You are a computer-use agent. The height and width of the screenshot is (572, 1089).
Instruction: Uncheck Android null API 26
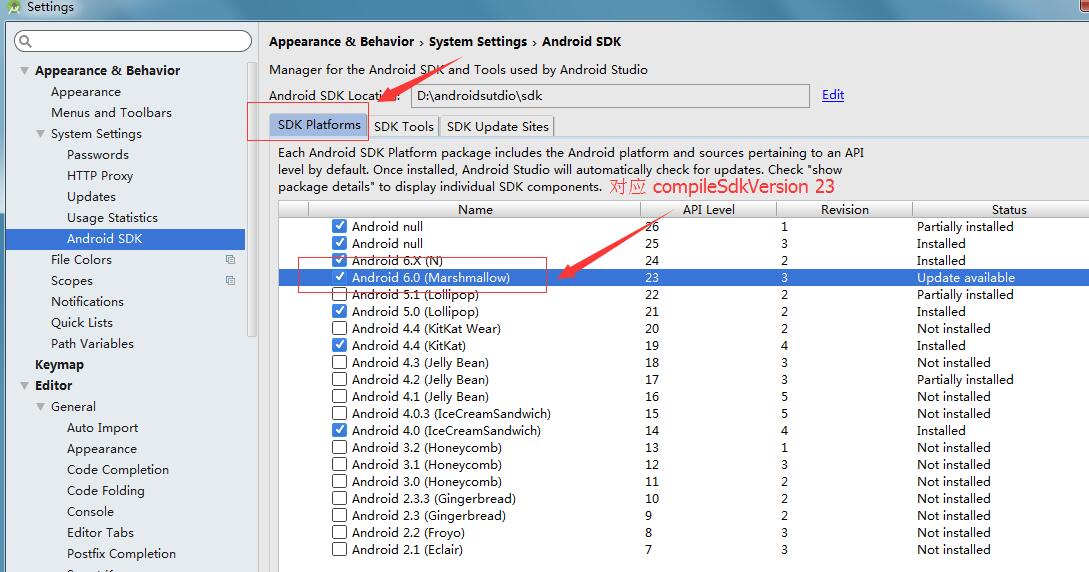coord(339,226)
